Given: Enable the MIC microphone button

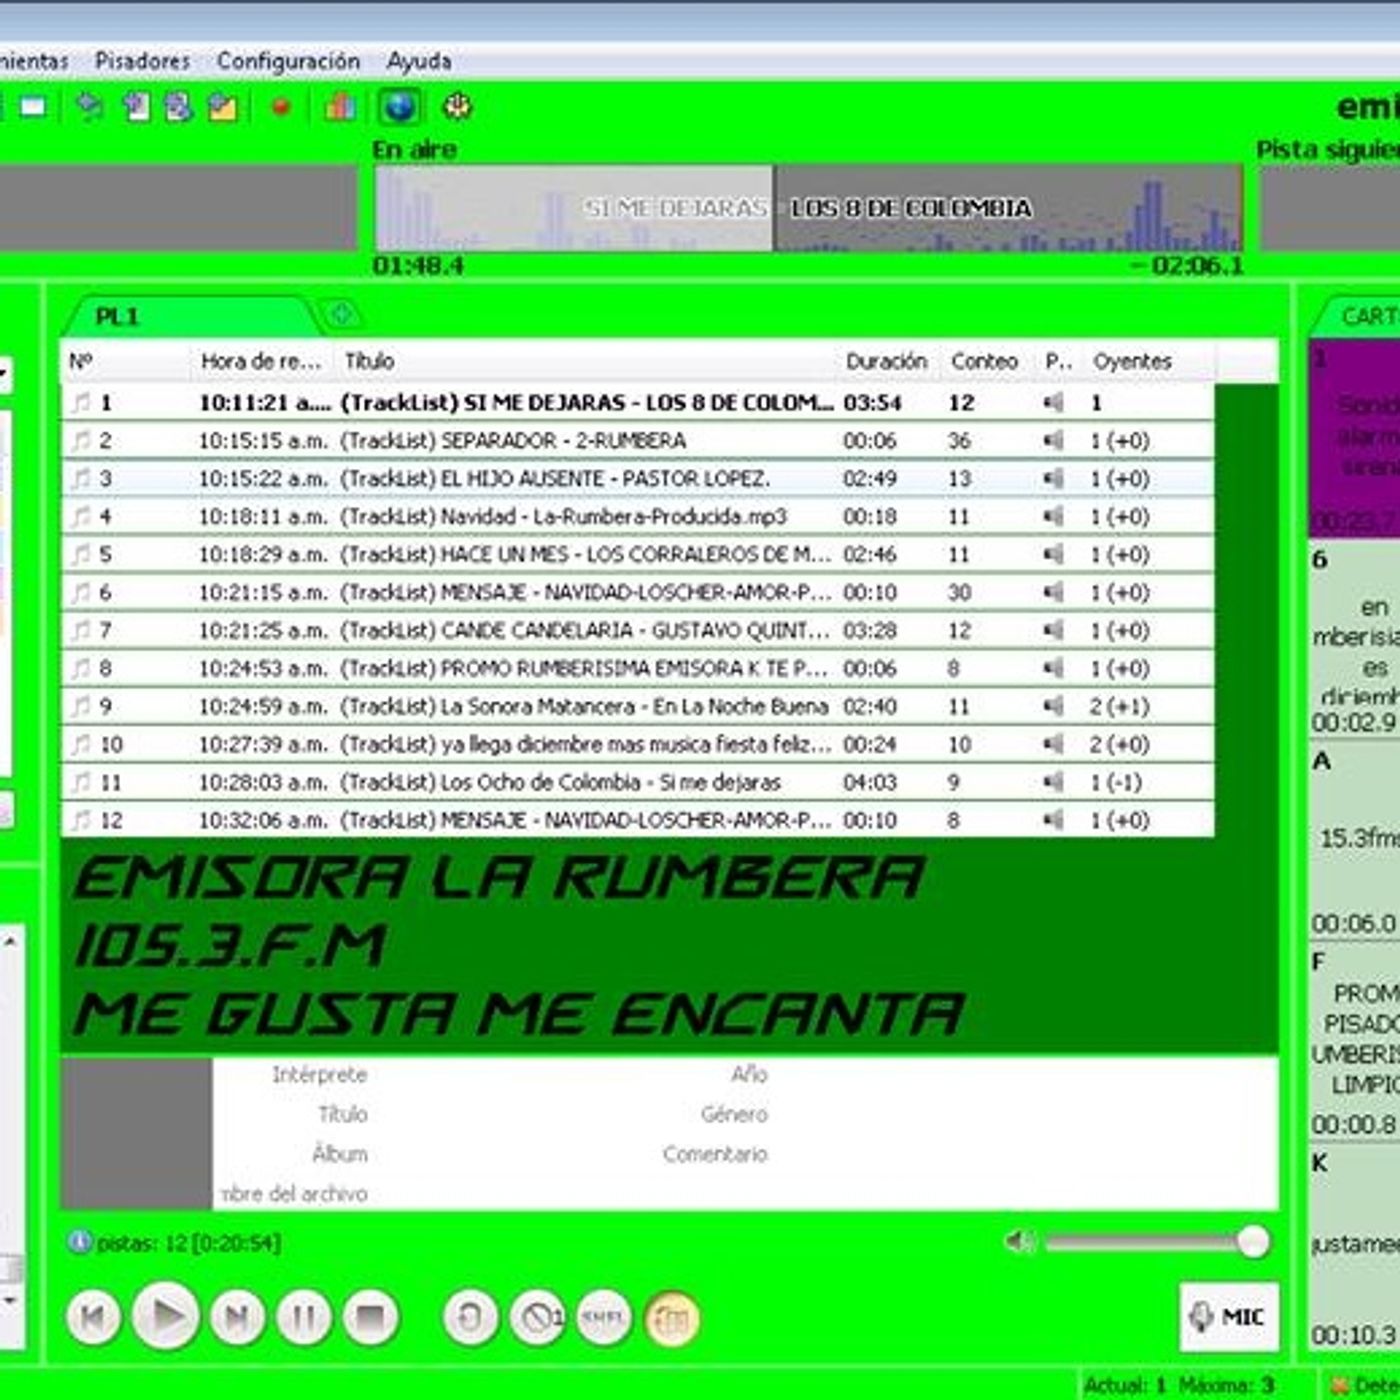Looking at the screenshot, I should pos(1229,1317).
